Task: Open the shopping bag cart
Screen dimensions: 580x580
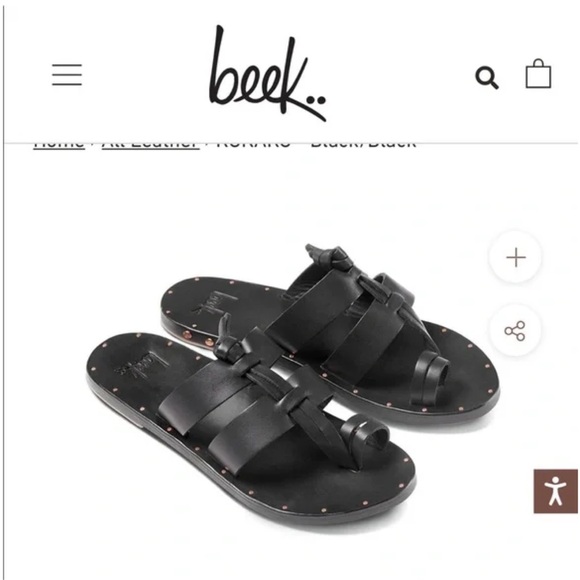Action: (538, 74)
